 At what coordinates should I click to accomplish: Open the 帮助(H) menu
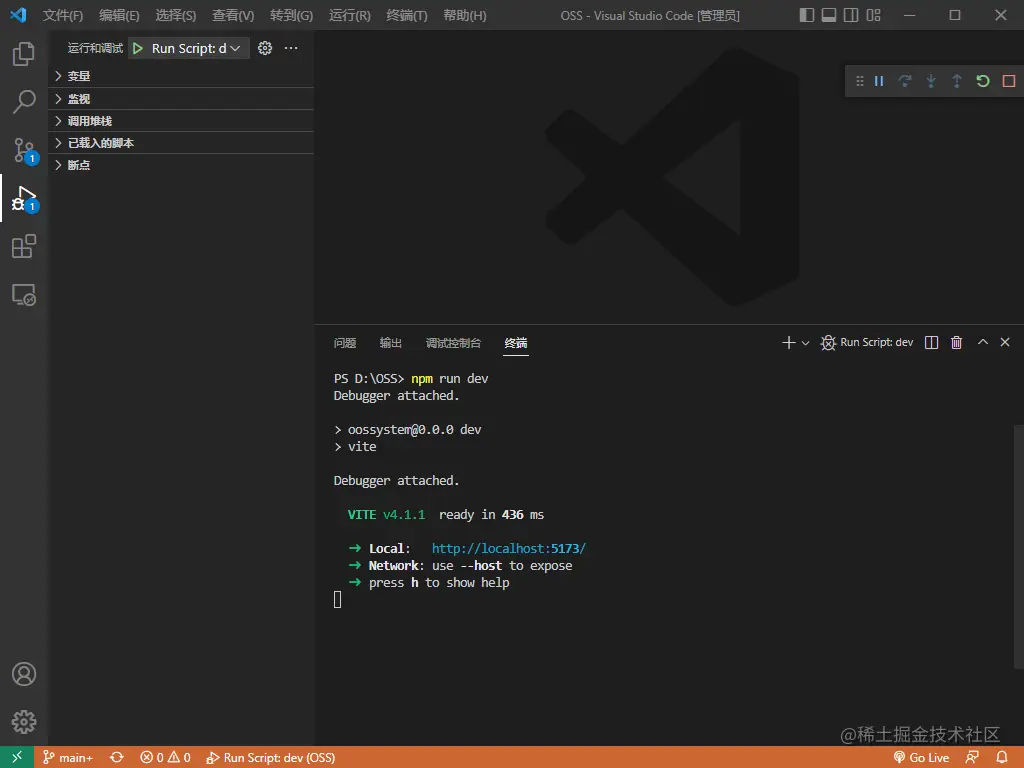point(464,15)
